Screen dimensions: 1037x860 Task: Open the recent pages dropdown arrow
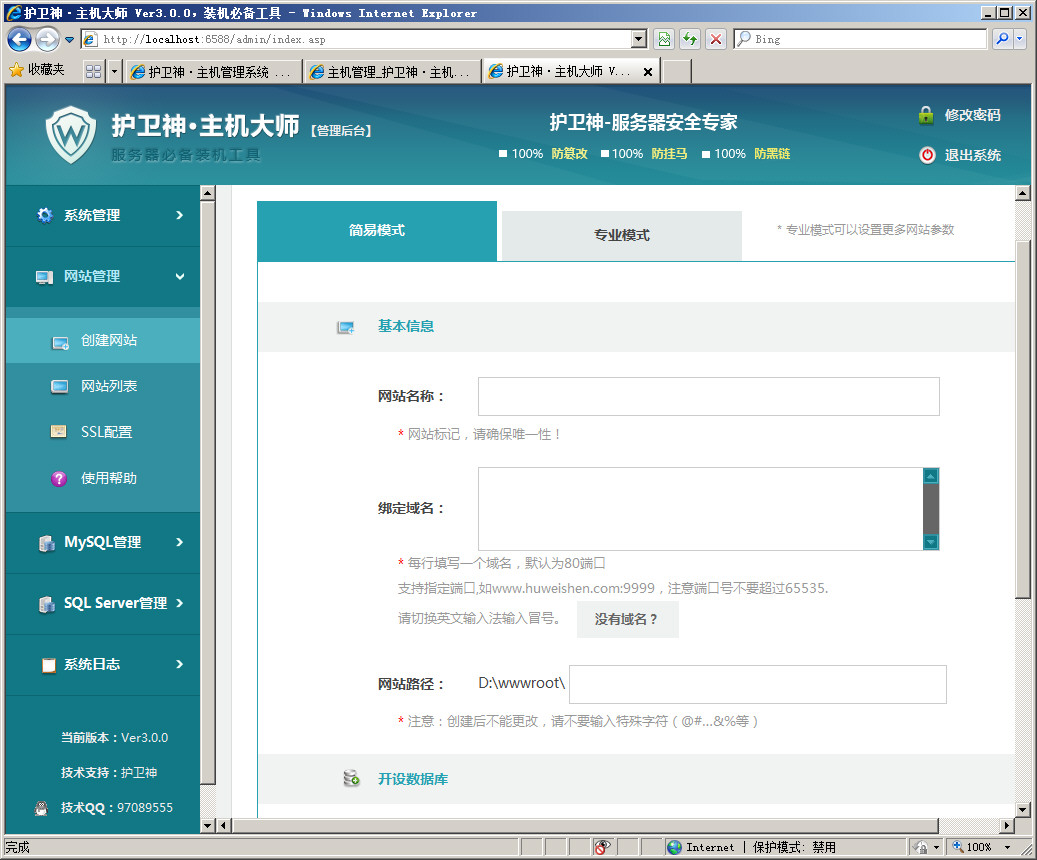point(69,40)
